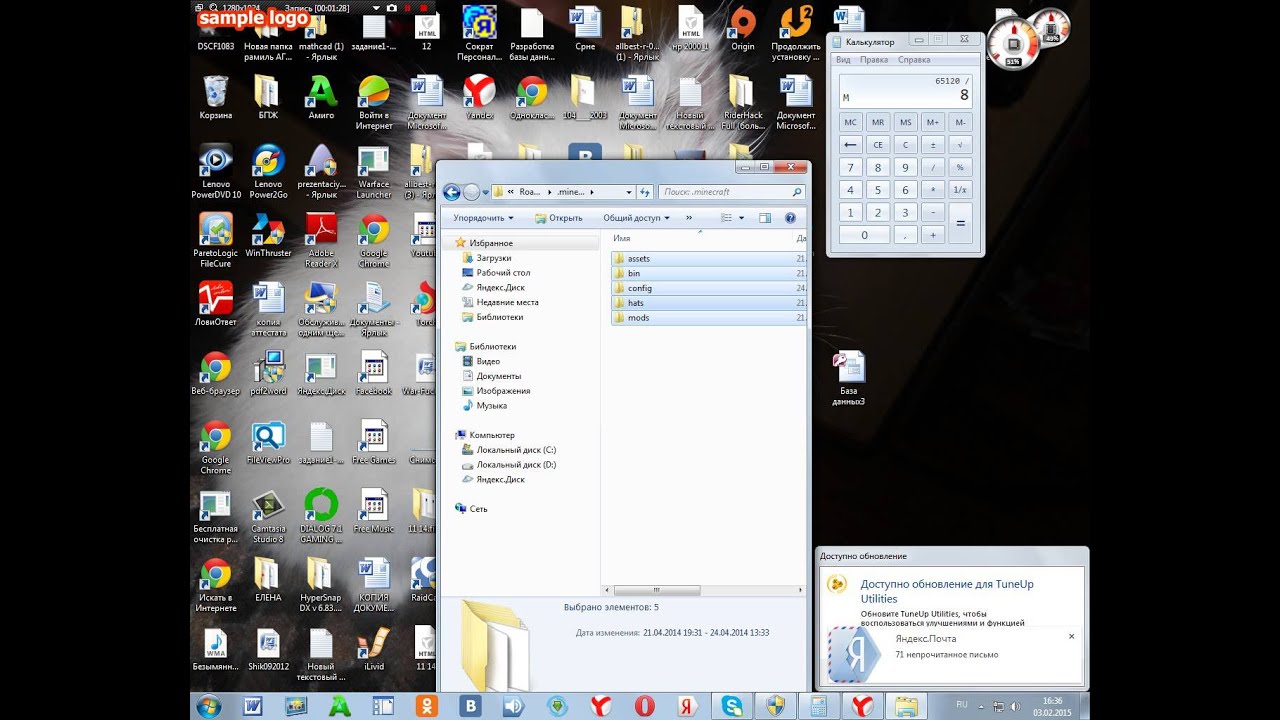The height and width of the screenshot is (720, 1280).
Task: Go back in the Explorer window
Action: pos(451,192)
